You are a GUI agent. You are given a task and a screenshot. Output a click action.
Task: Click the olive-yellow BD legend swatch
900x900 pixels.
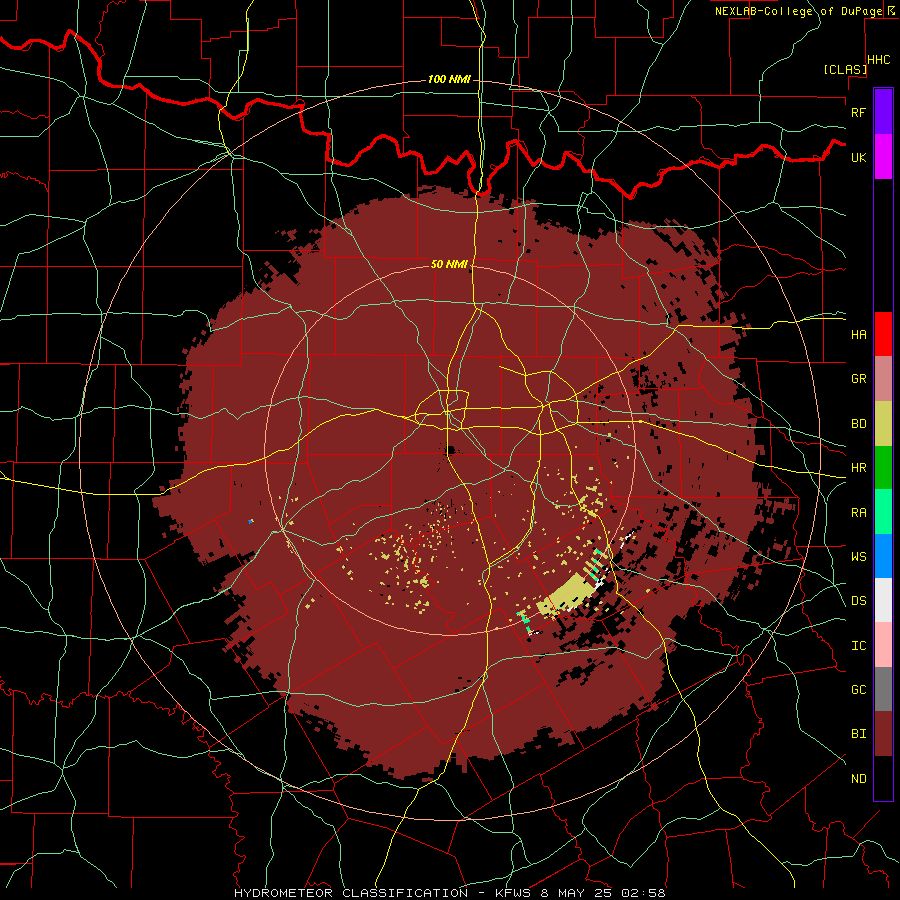click(x=883, y=424)
